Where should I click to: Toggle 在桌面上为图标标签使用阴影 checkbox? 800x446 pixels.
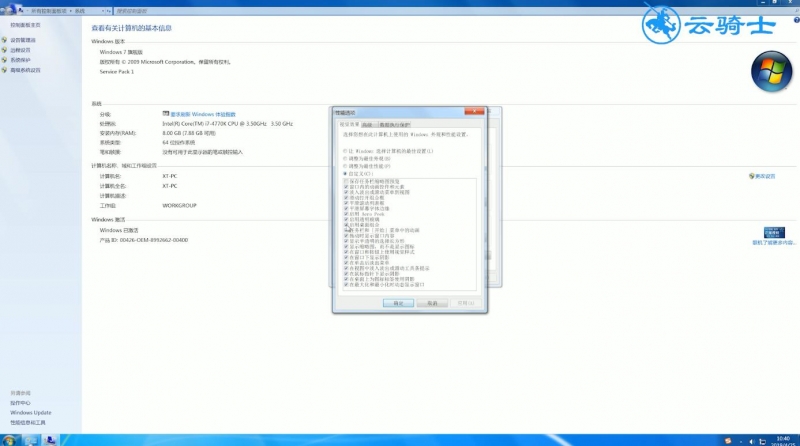click(346, 279)
